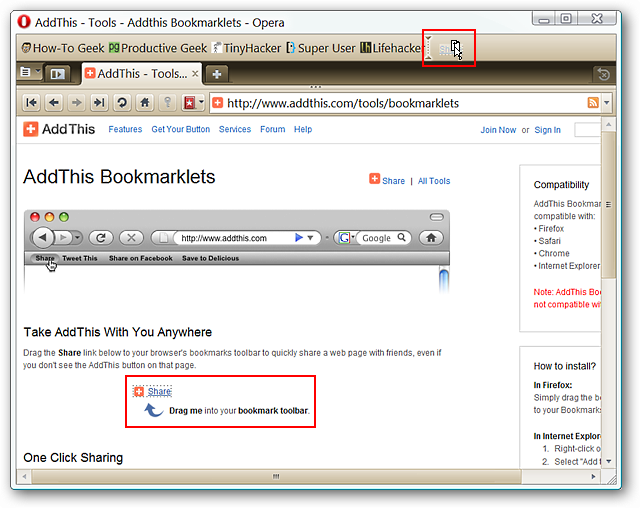Click the Share bookmarklet link
The image size is (640, 508).
point(159,392)
